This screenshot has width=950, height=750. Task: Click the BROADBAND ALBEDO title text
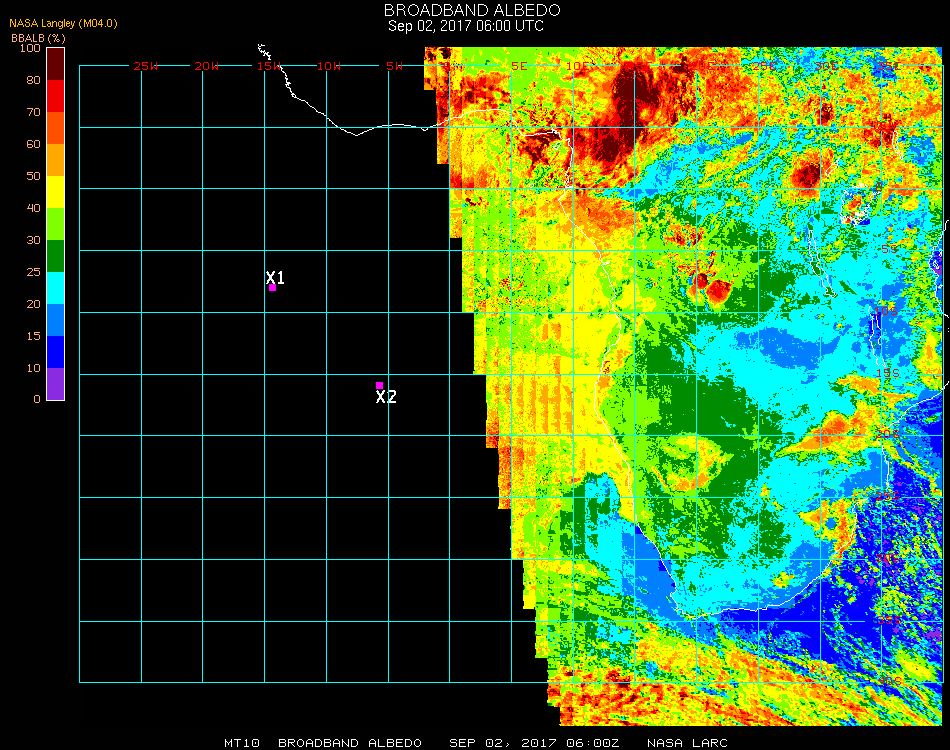[x=465, y=10]
